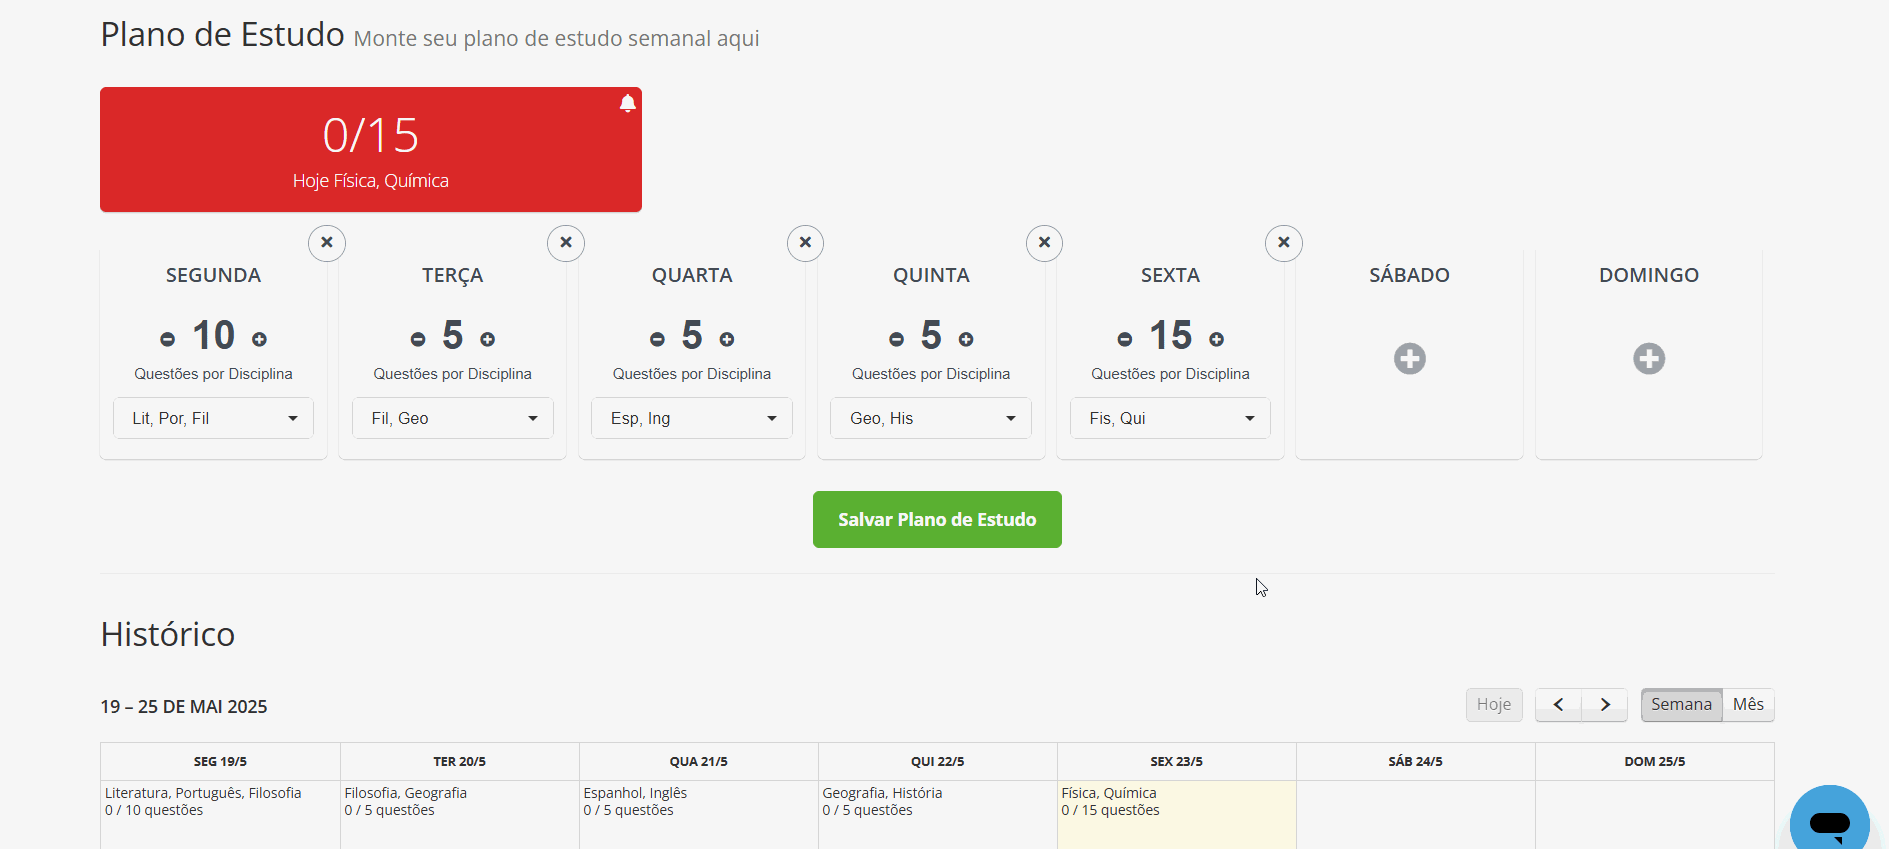The height and width of the screenshot is (849, 1889).
Task: Open Quinta disciplines dropdown Geo, His
Action: tap(931, 418)
